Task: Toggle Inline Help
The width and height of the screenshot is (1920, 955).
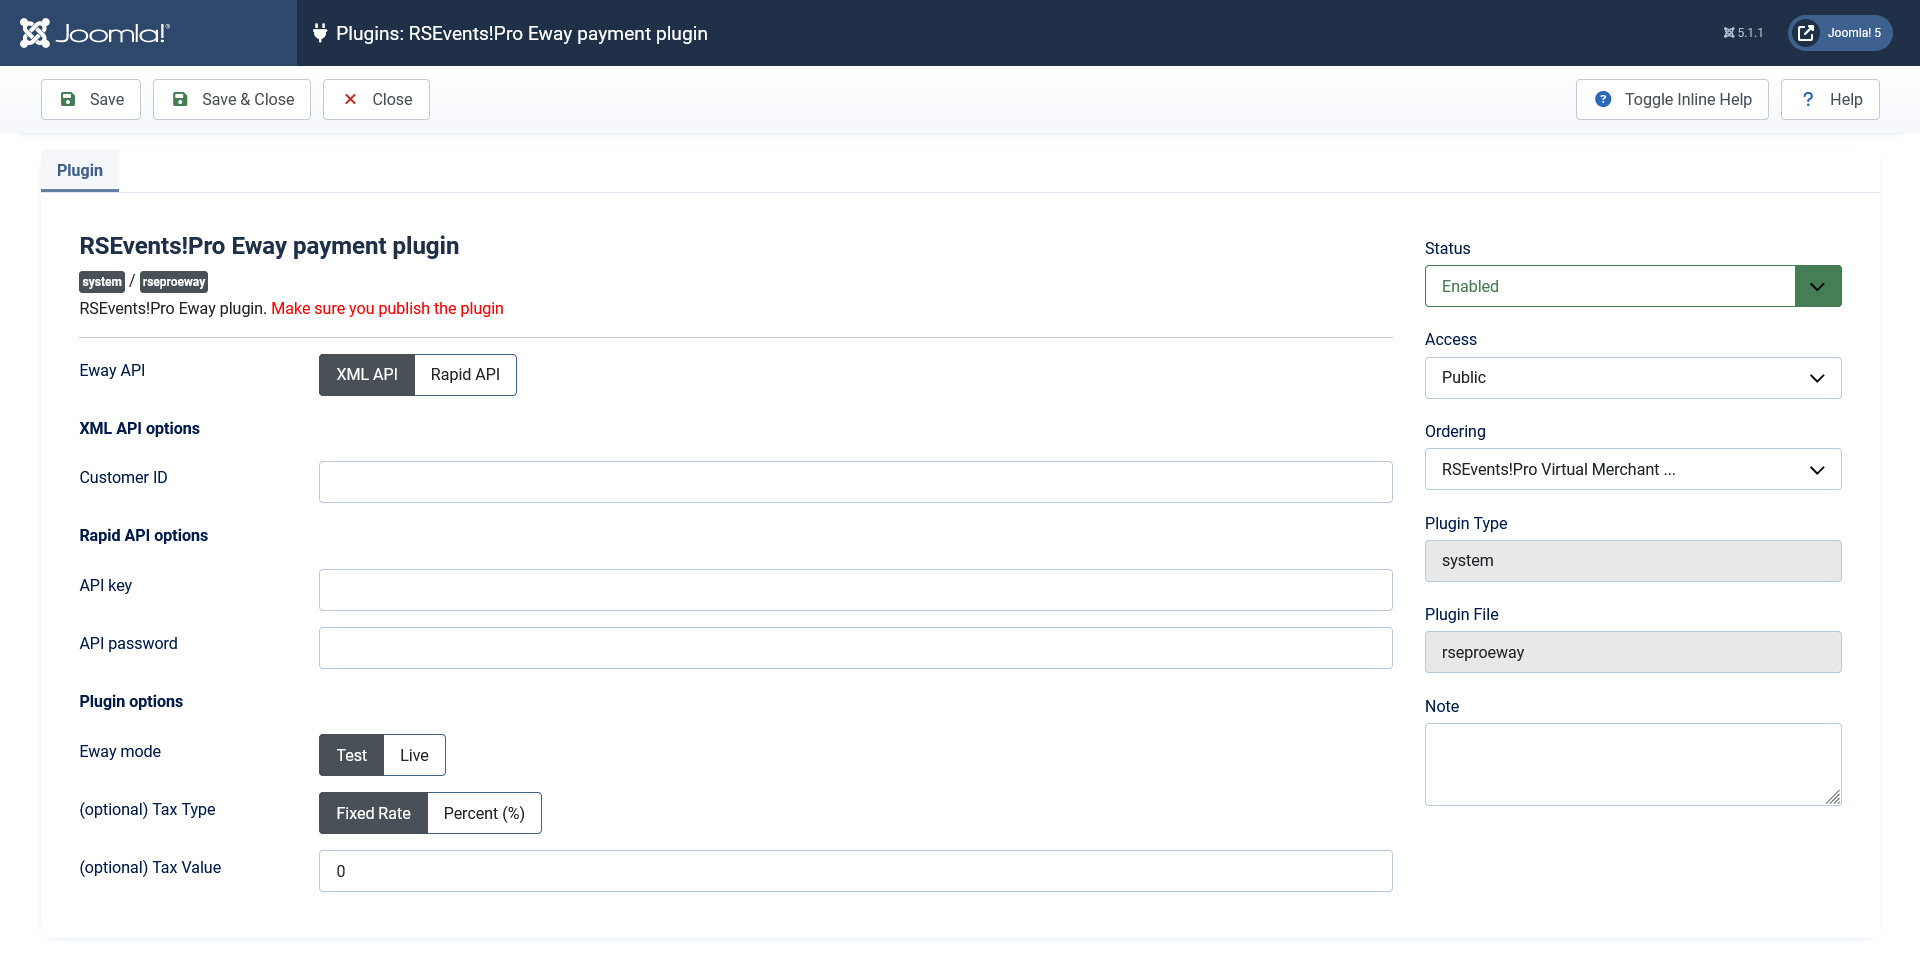Action: coord(1672,99)
